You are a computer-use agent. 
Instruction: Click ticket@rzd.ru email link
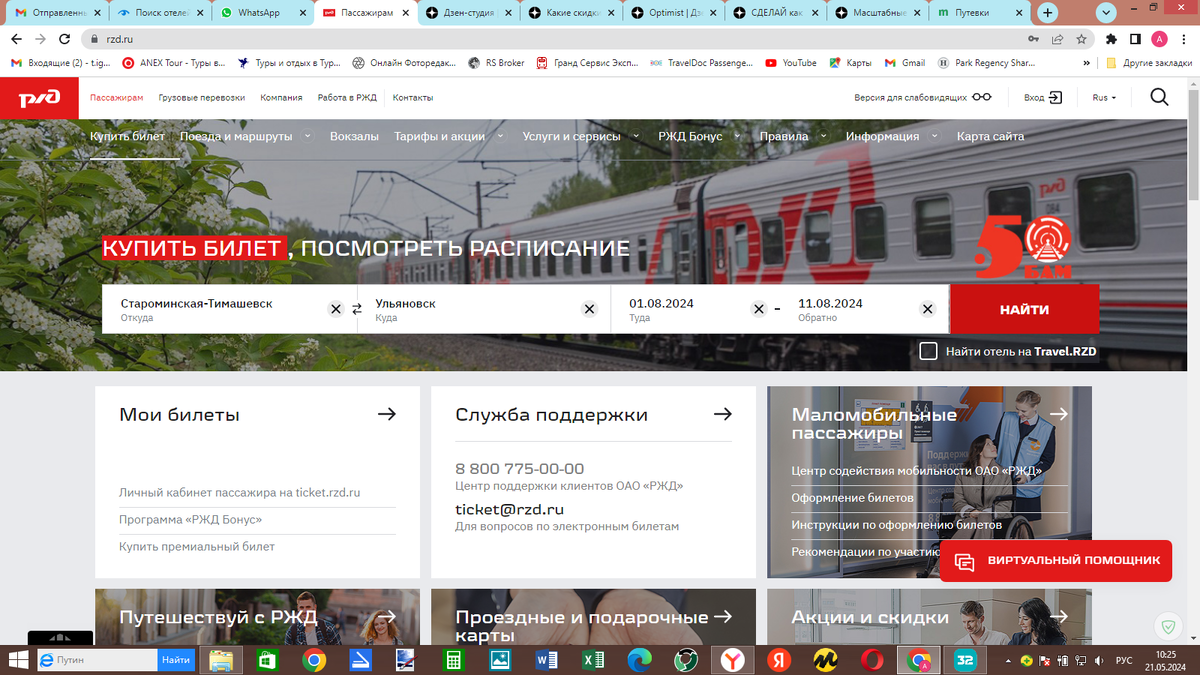click(509, 510)
